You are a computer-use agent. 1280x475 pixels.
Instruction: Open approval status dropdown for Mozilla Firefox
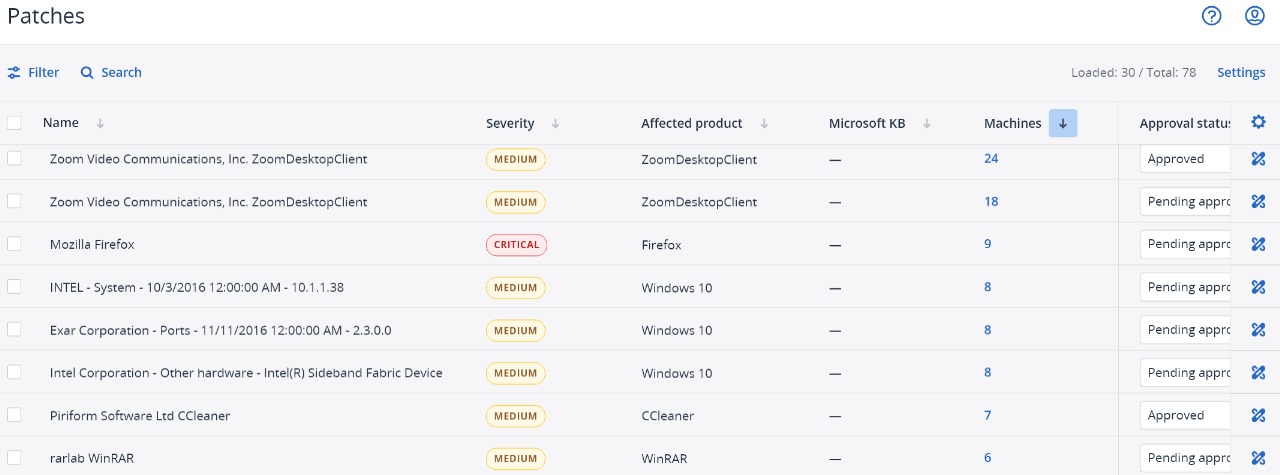pos(1185,244)
